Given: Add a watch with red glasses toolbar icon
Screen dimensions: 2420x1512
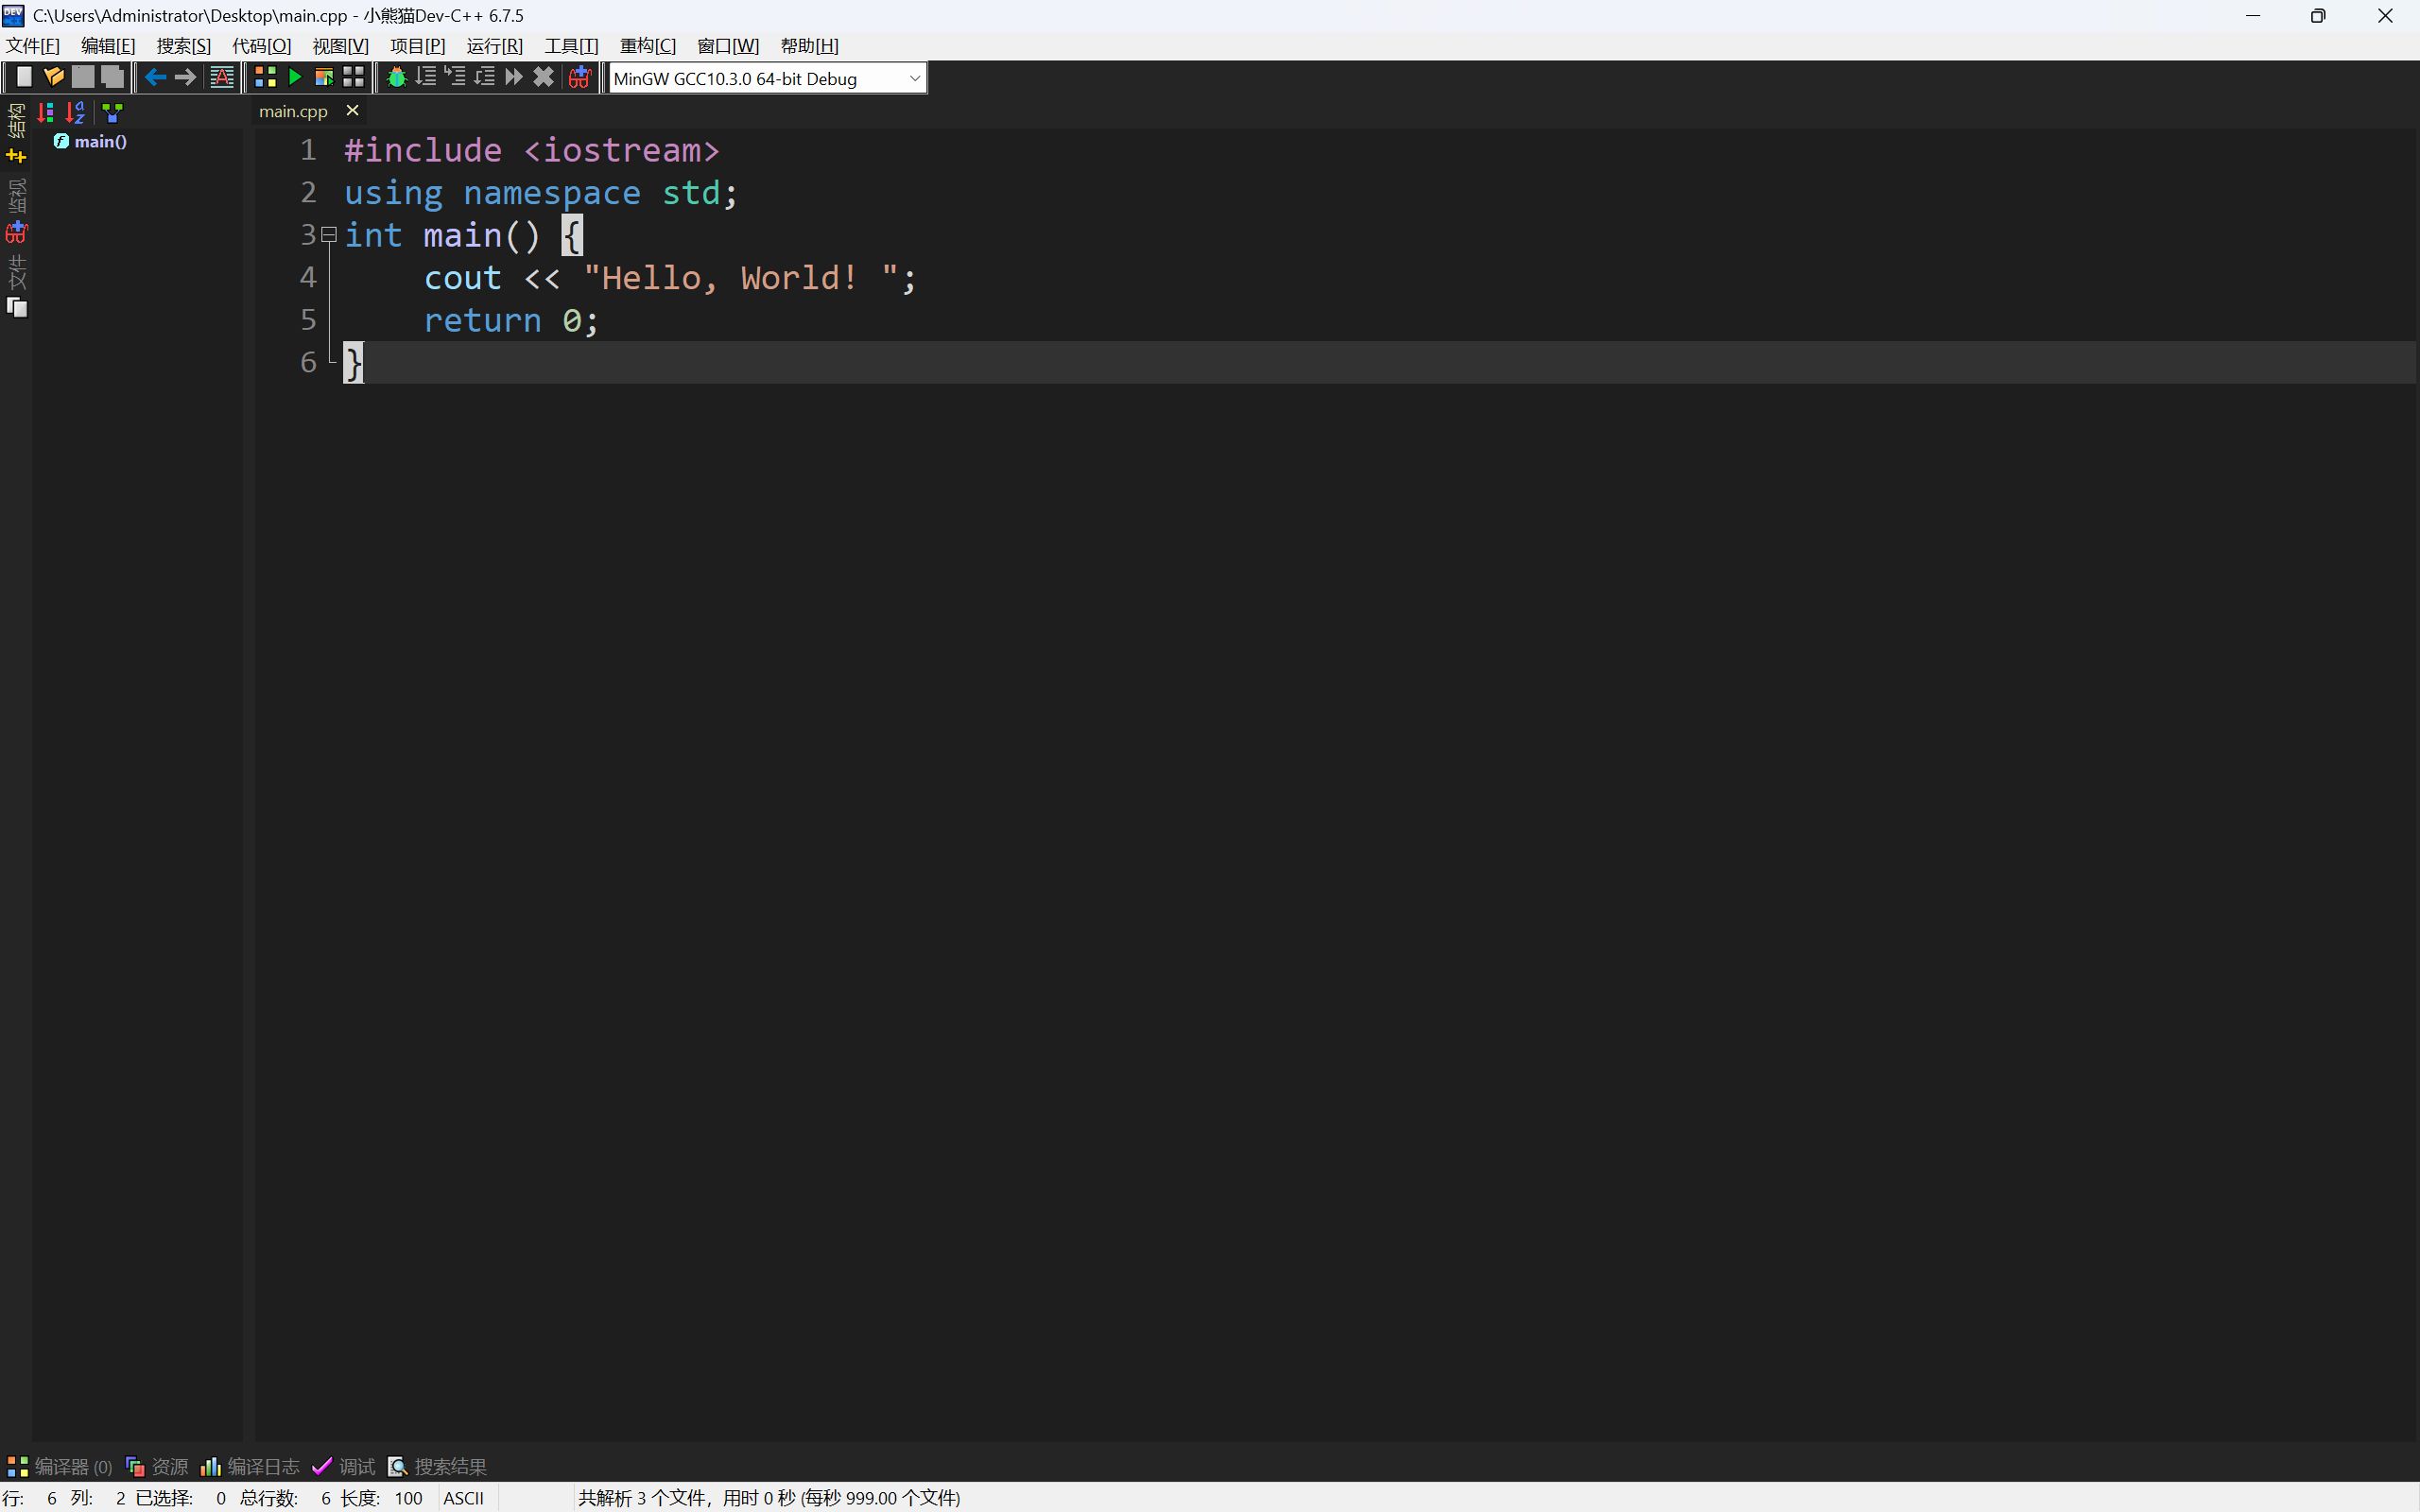Looking at the screenshot, I should [580, 77].
